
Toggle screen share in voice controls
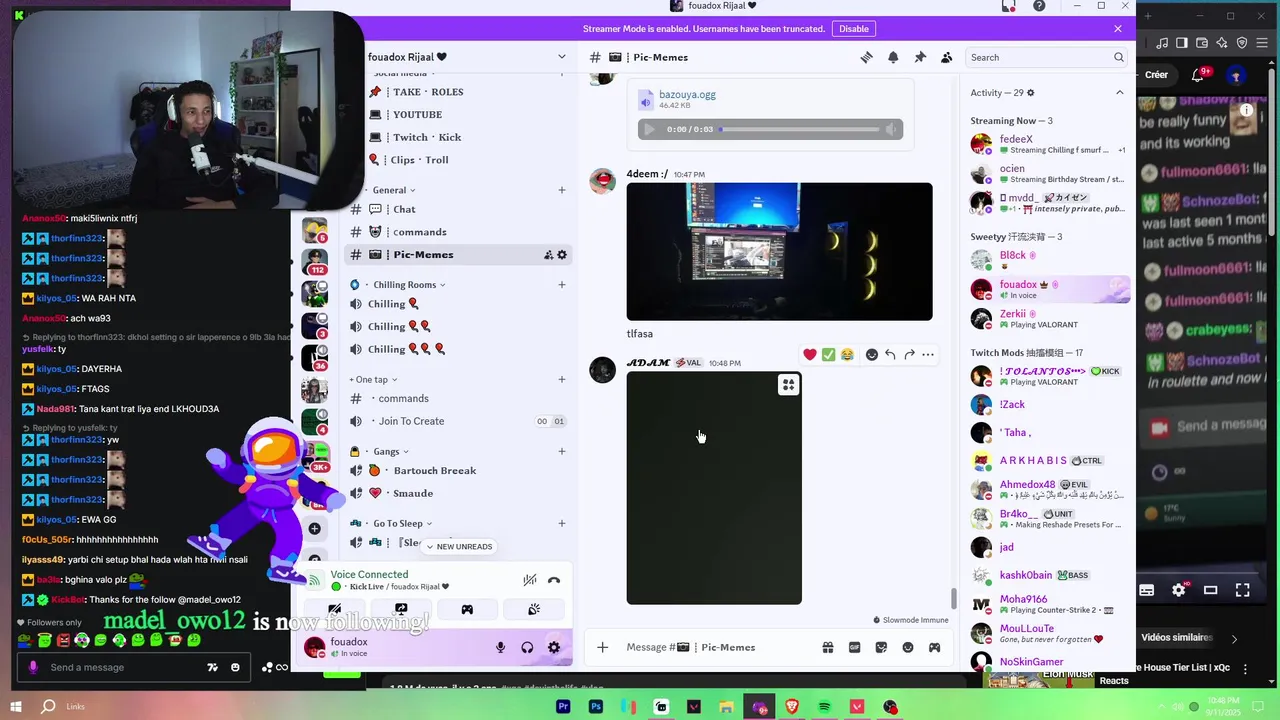point(401,609)
